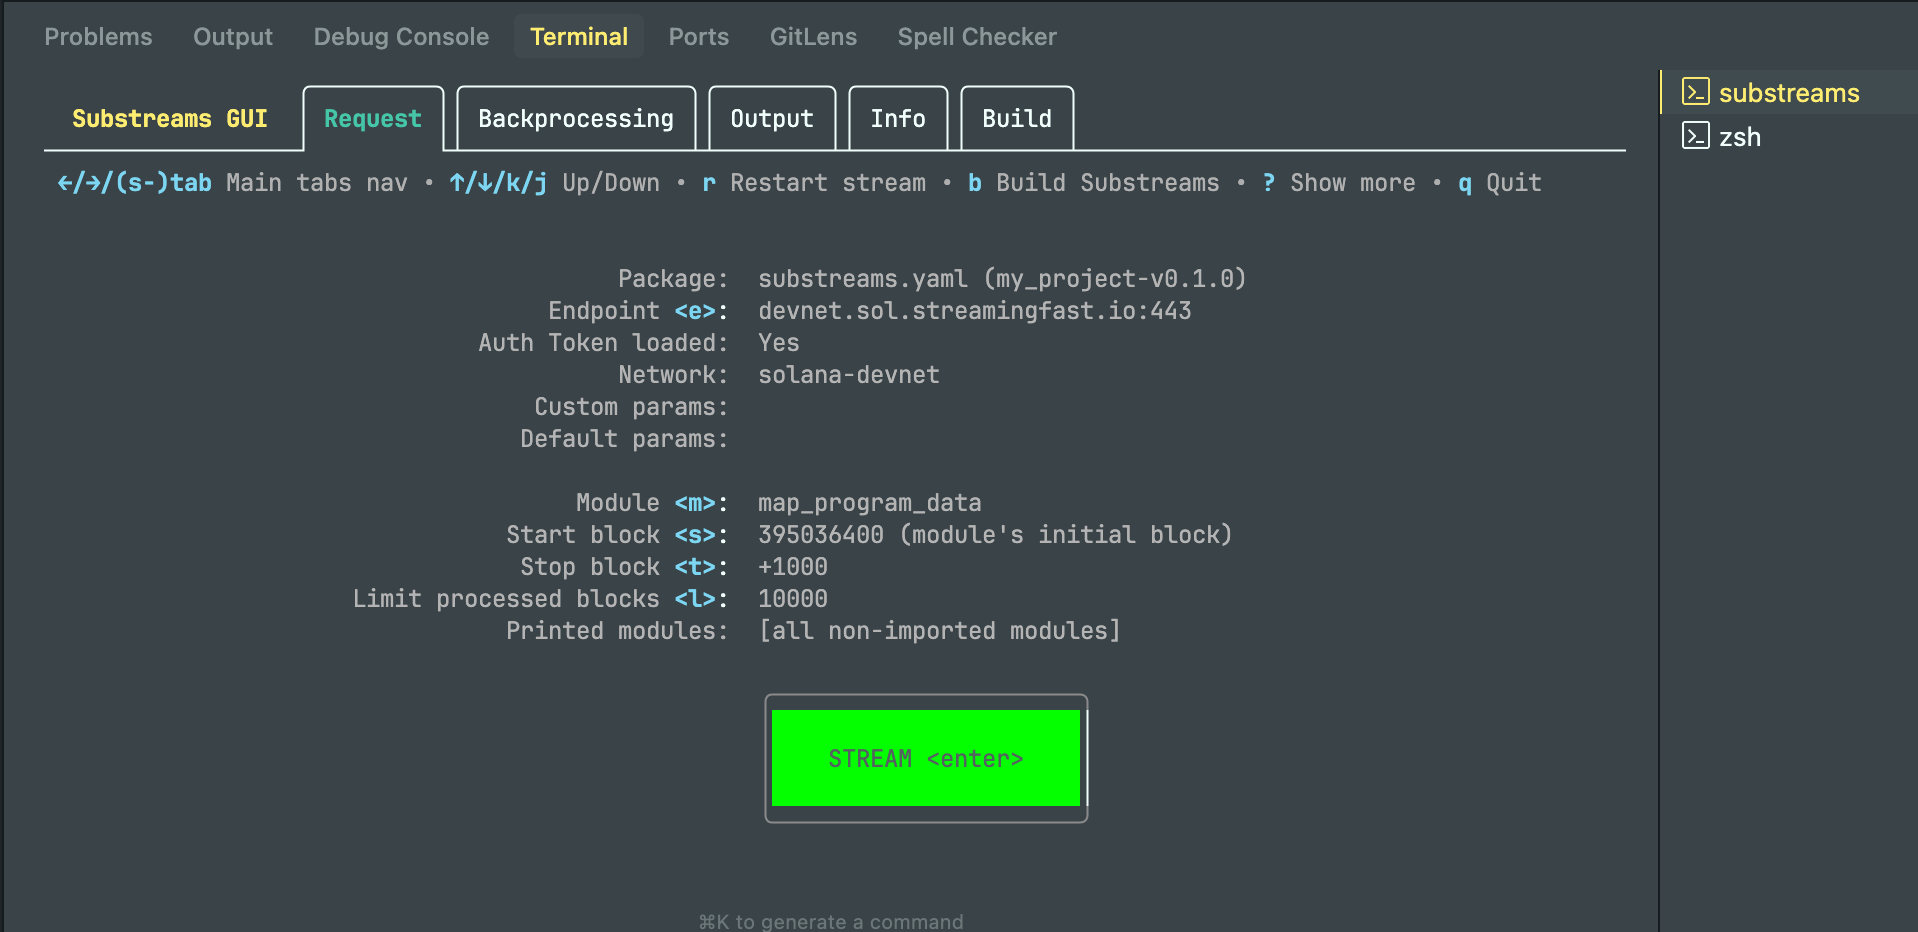Click the network value solana-devnet
Image resolution: width=1918 pixels, height=932 pixels.
tap(849, 375)
